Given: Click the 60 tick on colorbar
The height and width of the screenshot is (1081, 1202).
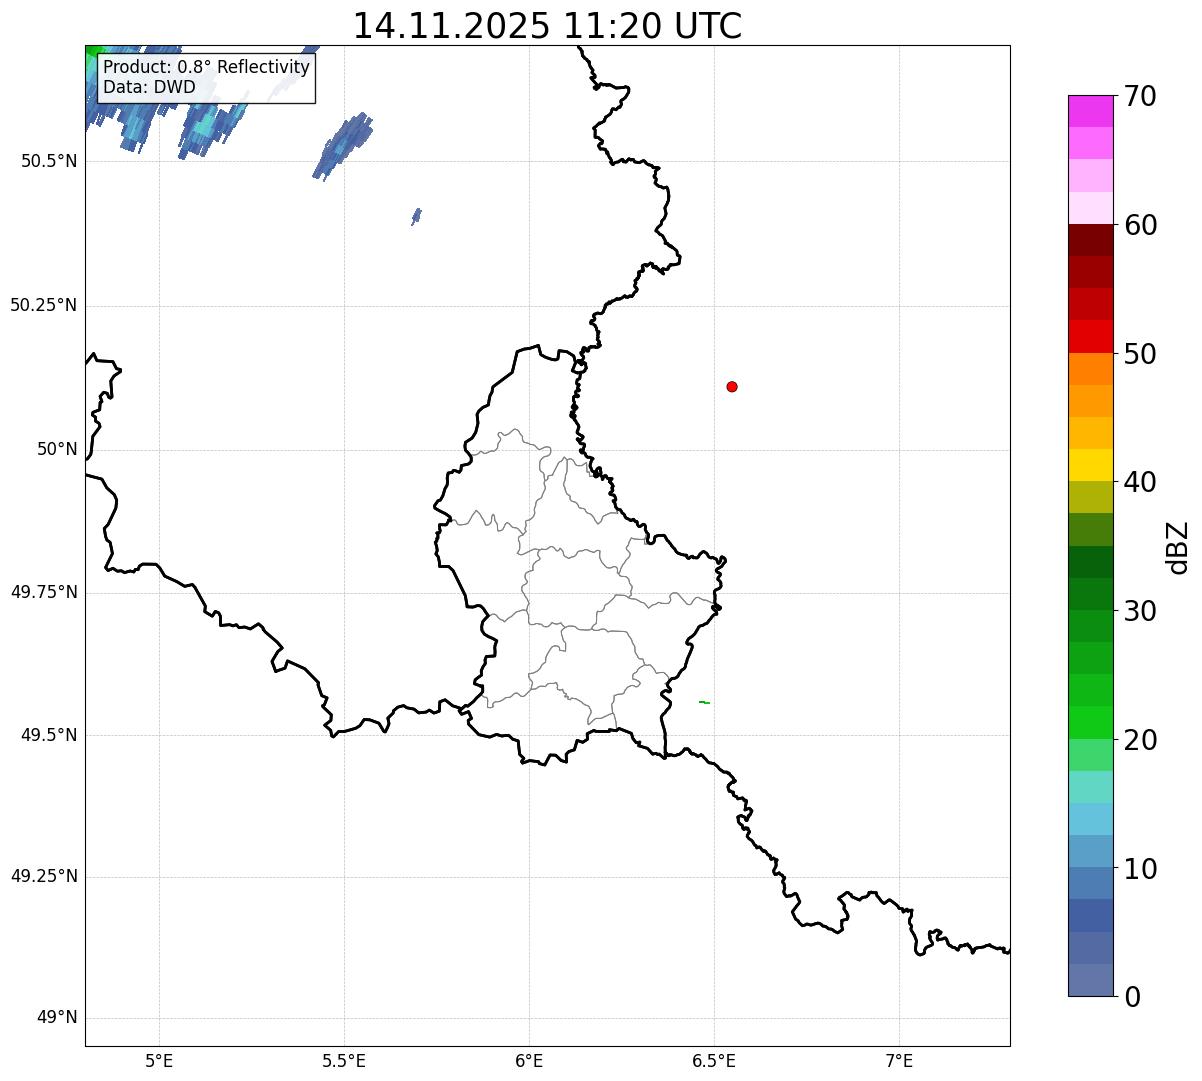Looking at the screenshot, I should (x=1140, y=225).
